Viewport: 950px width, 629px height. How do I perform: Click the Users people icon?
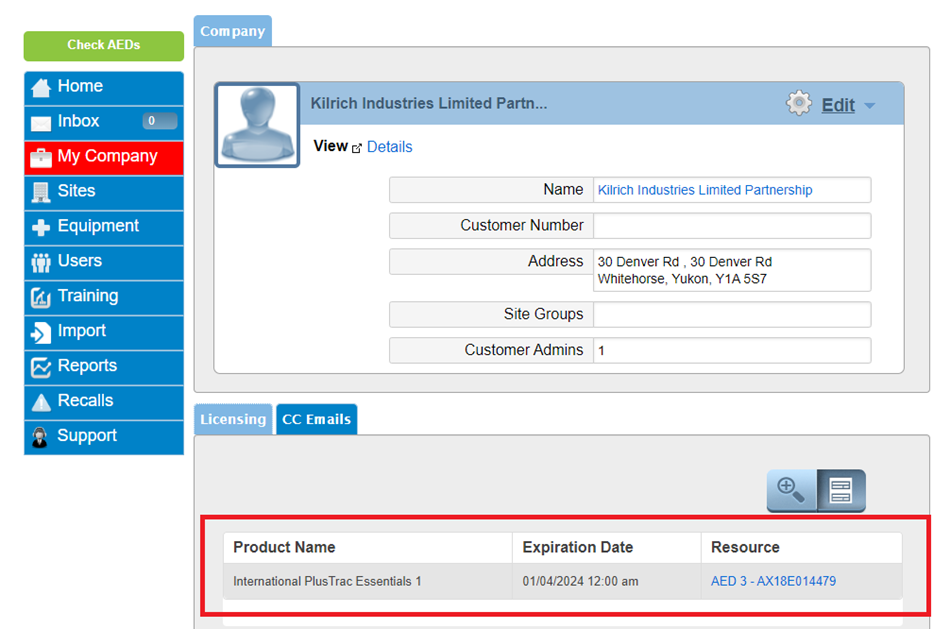pos(41,263)
